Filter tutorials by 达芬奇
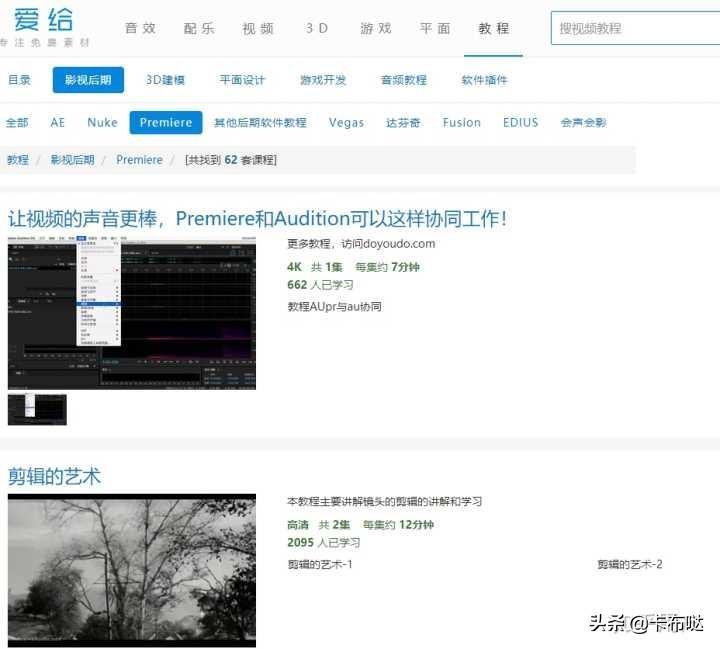 pos(403,123)
